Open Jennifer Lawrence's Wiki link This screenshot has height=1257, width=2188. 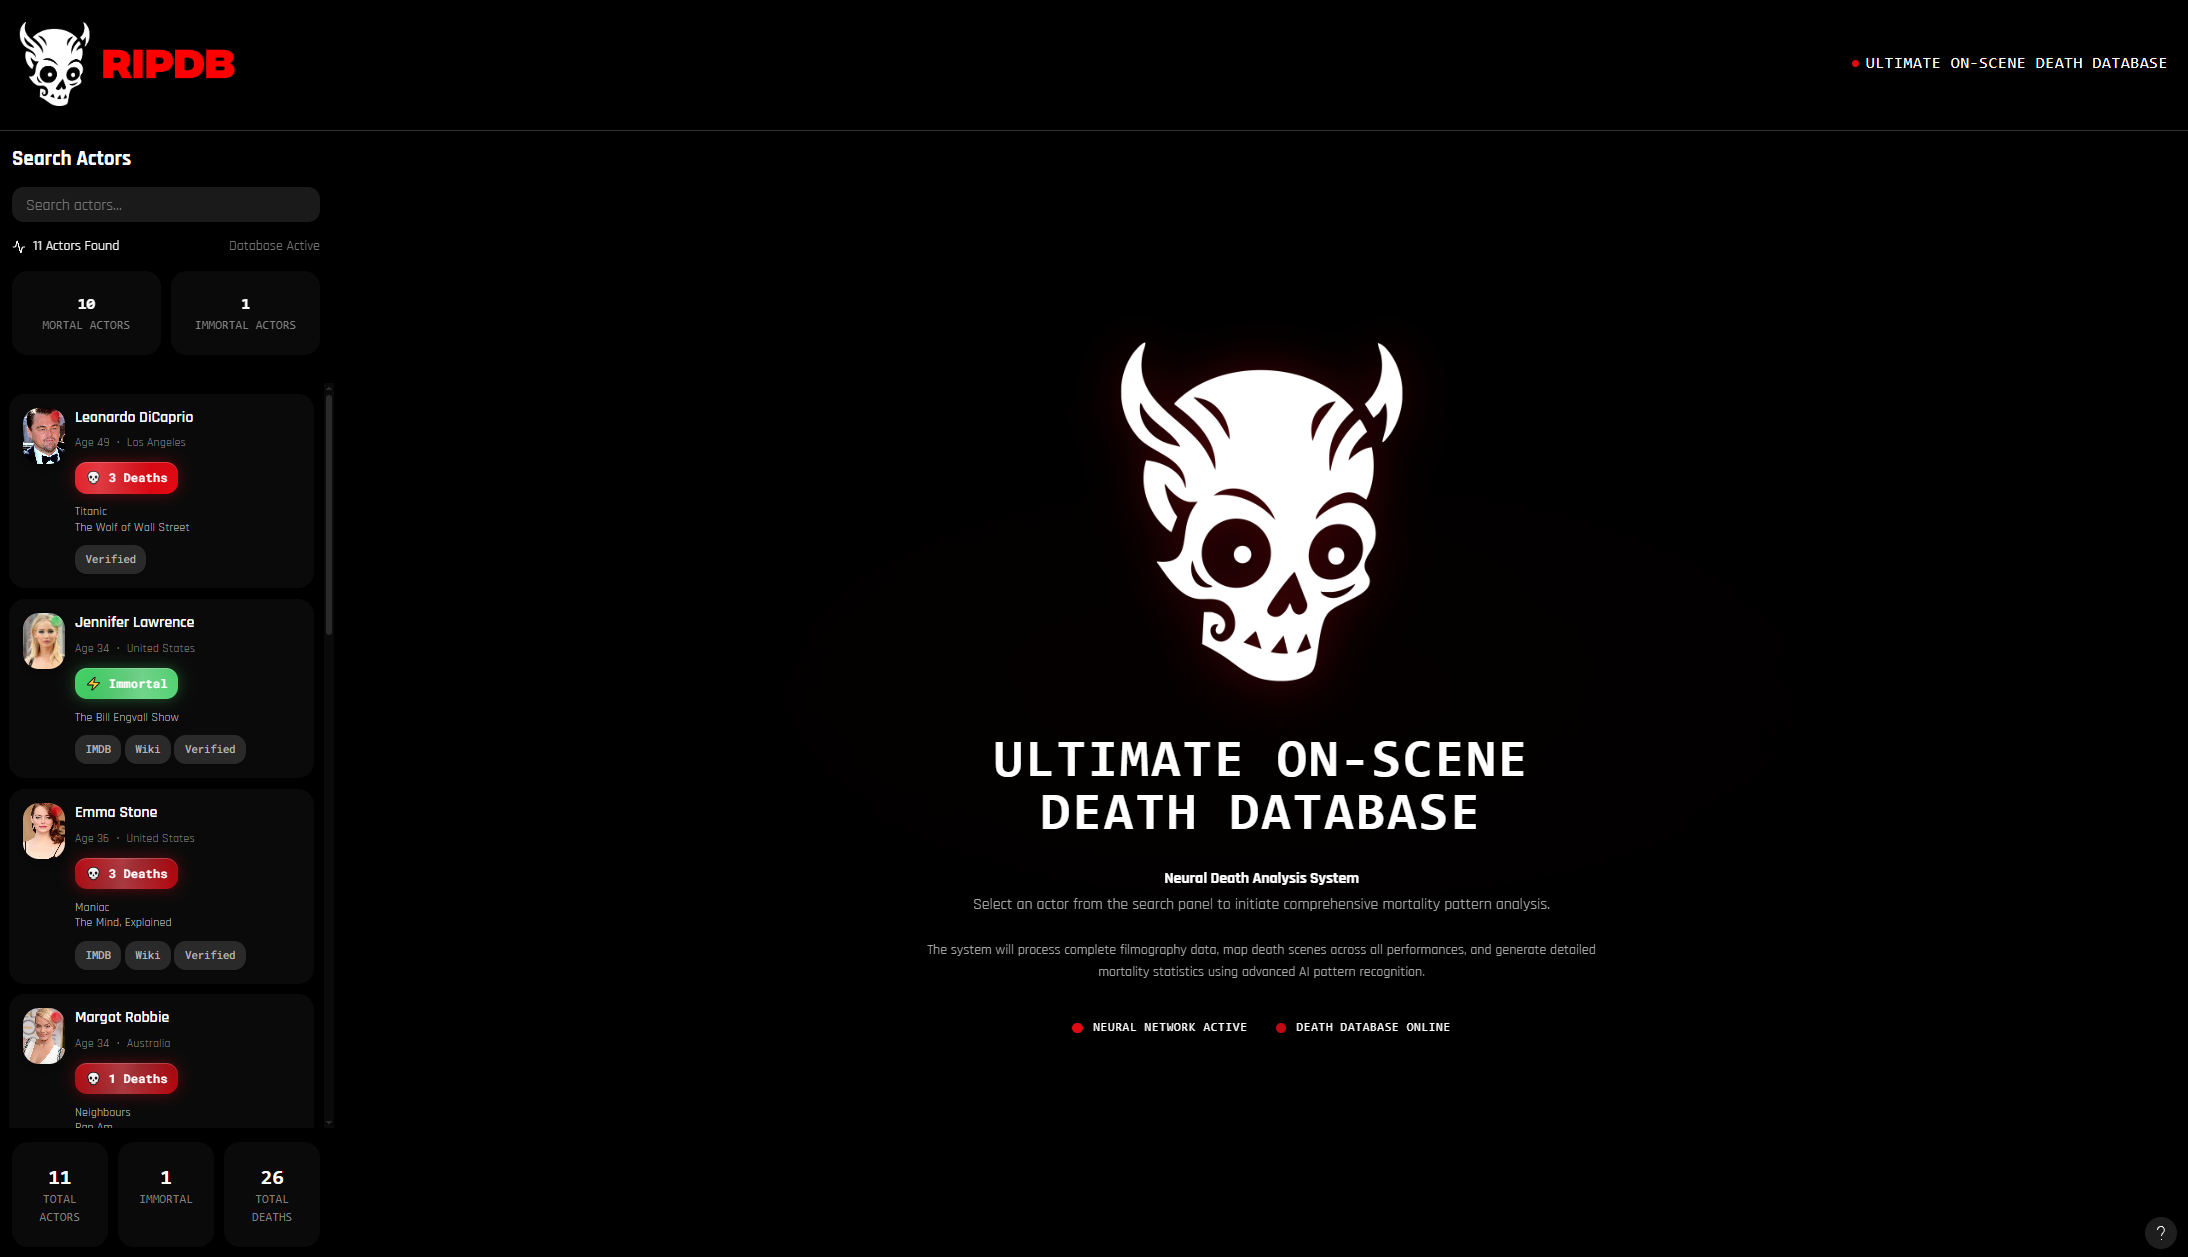147,749
